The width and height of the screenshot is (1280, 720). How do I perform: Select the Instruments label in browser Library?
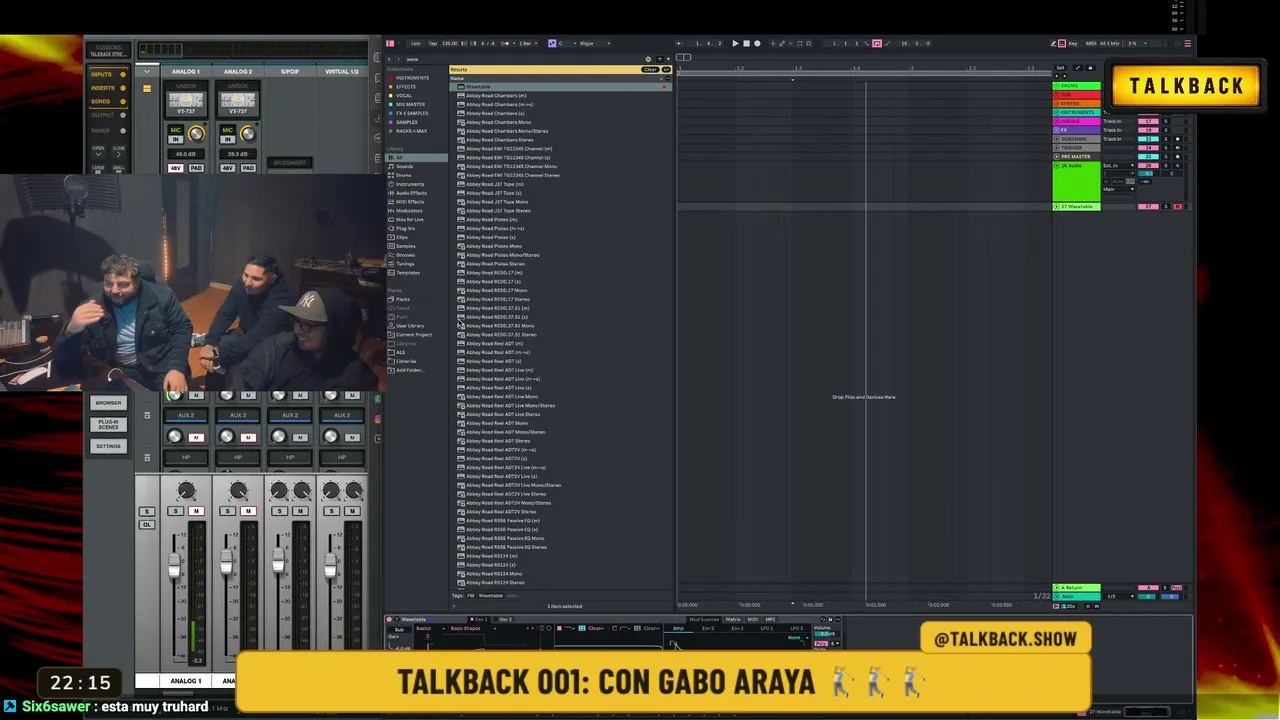coord(410,185)
